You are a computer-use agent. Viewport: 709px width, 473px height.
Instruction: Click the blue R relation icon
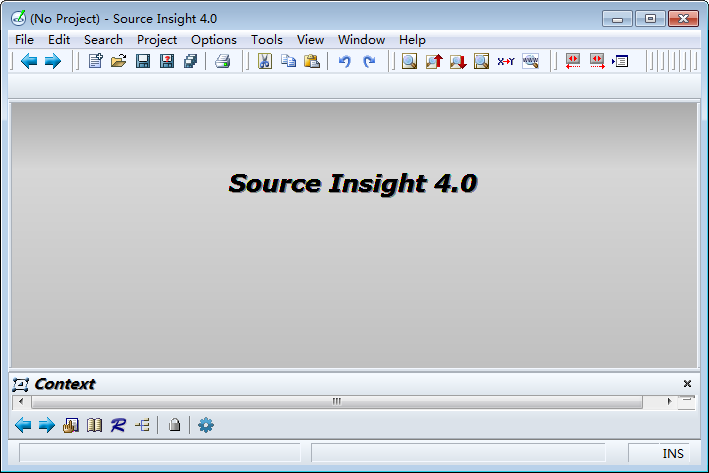(x=118, y=425)
